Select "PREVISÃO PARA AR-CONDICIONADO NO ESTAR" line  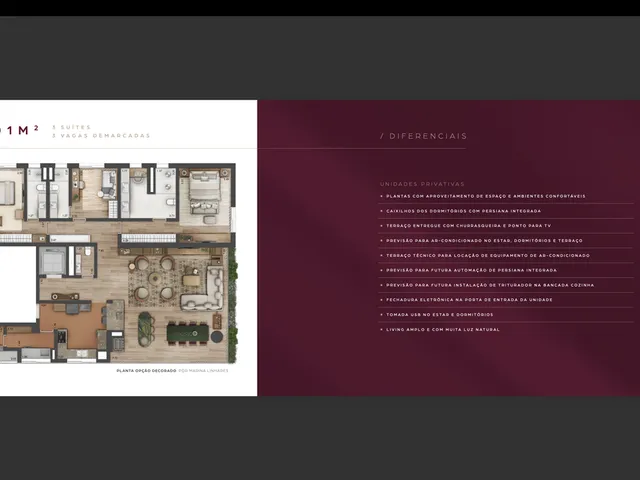(484, 241)
